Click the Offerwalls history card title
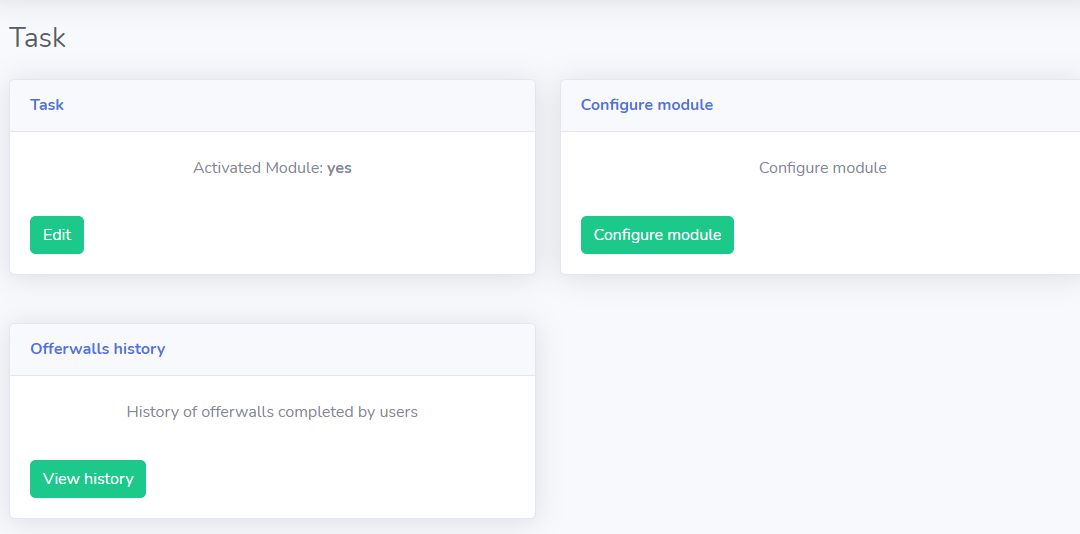This screenshot has height=534, width=1080. [98, 349]
